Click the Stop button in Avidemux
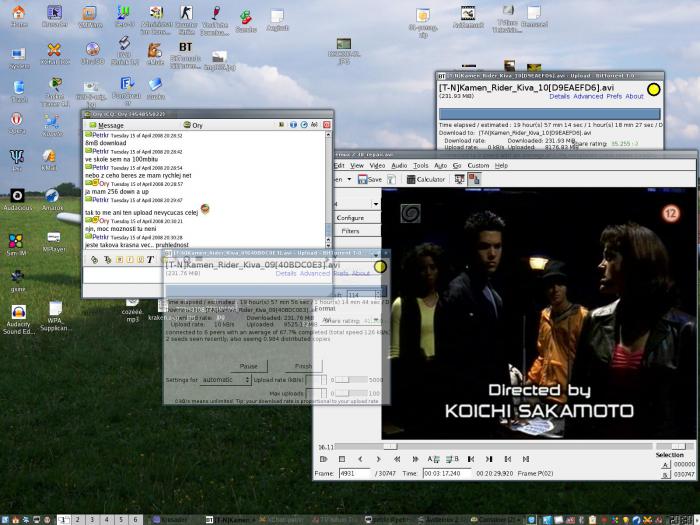 (x=342, y=459)
